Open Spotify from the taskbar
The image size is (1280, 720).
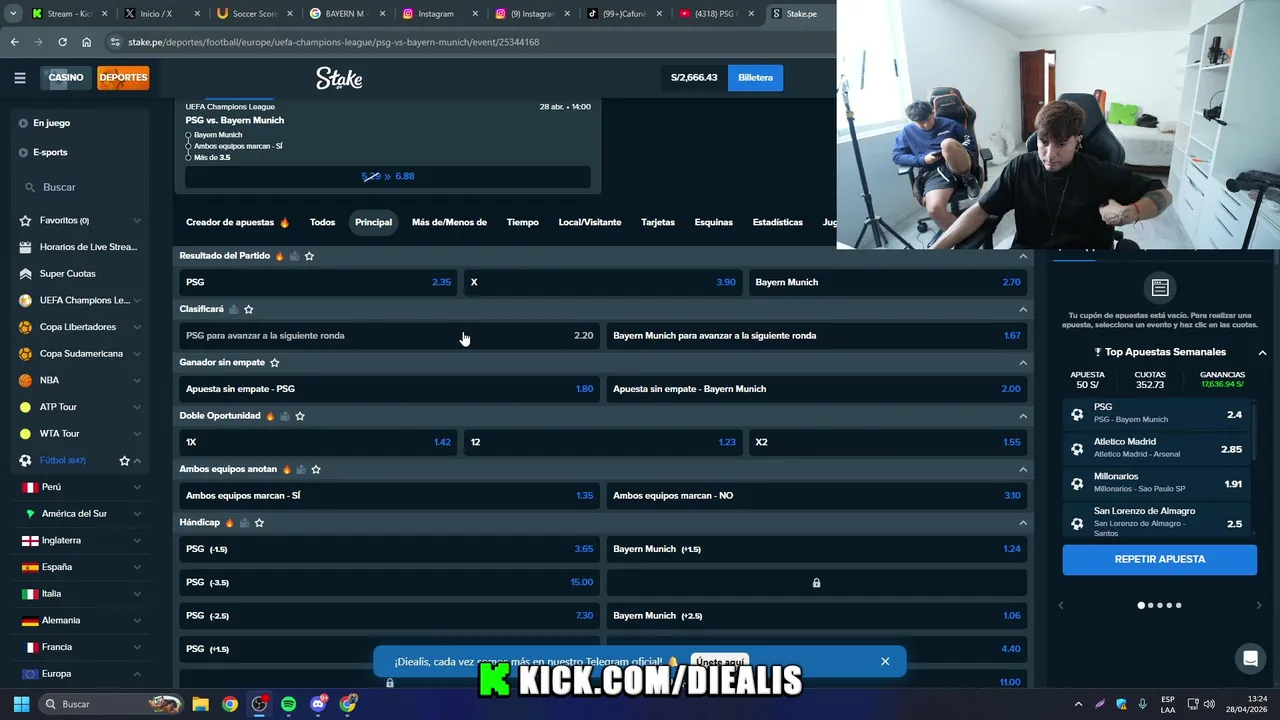pyautogui.click(x=289, y=704)
